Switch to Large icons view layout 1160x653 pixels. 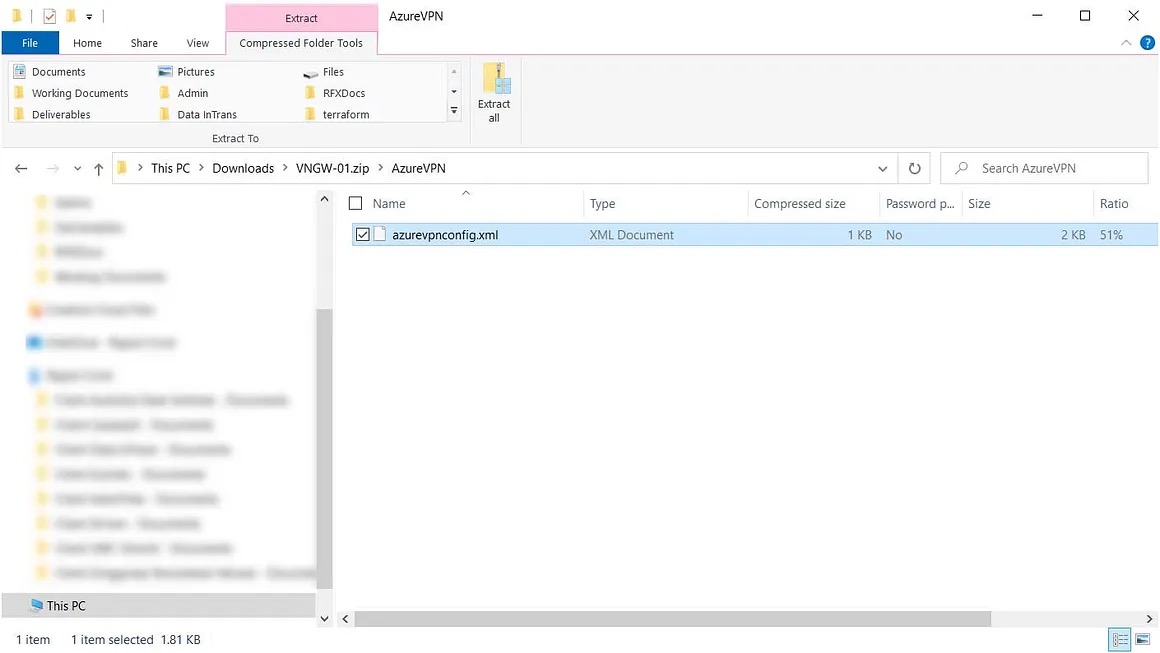point(1143,640)
